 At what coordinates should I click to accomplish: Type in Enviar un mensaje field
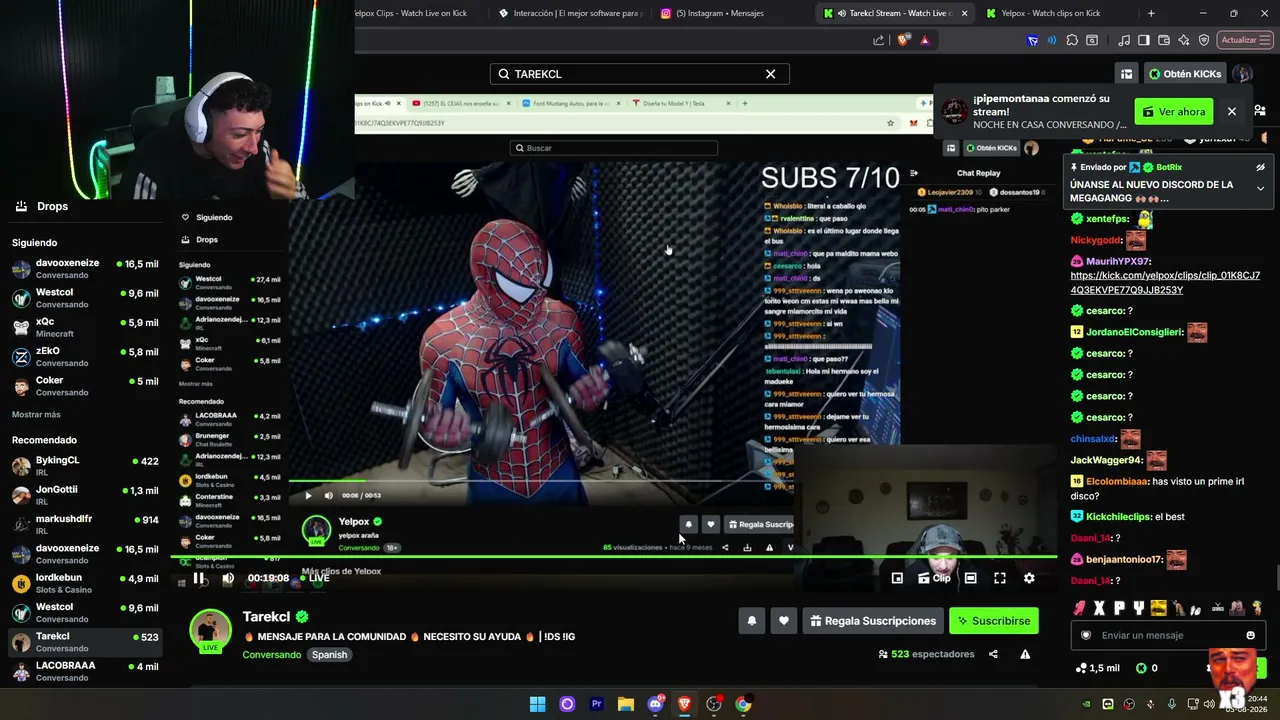(x=1166, y=635)
